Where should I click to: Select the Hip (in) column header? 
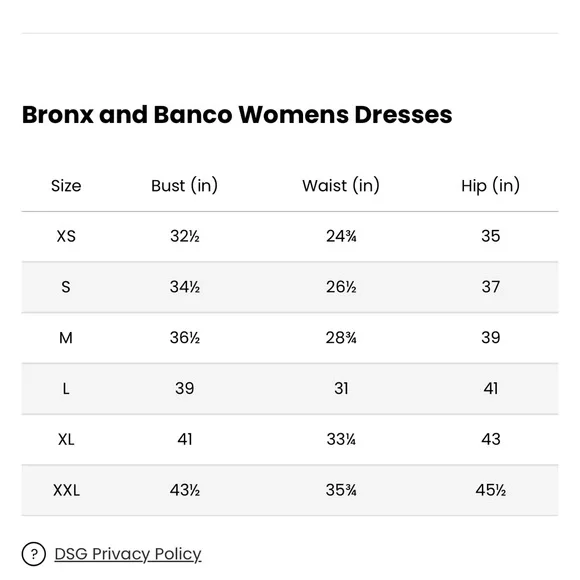coord(490,185)
